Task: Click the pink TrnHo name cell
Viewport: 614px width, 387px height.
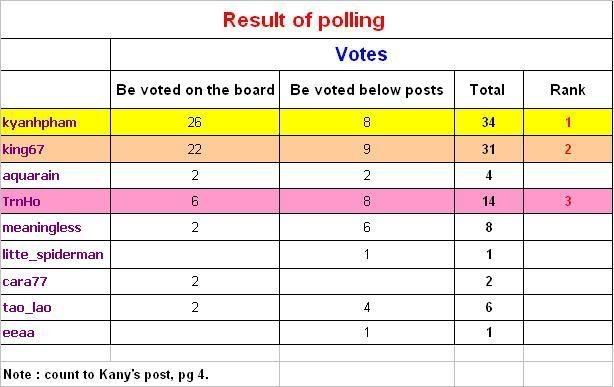Action: 56,201
